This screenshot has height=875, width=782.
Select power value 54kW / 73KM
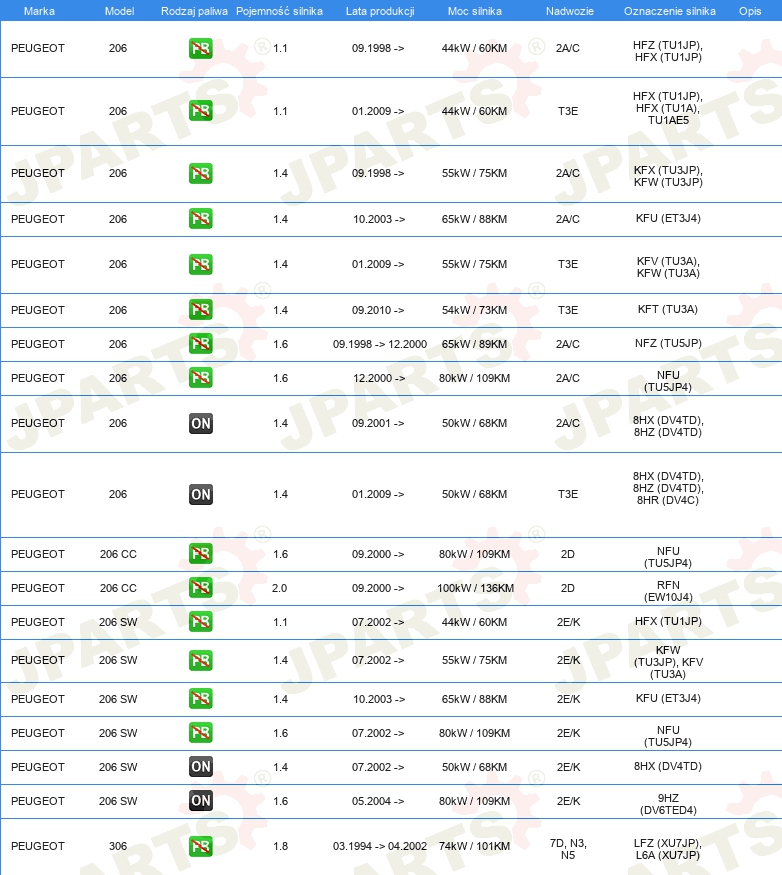[x=474, y=310]
